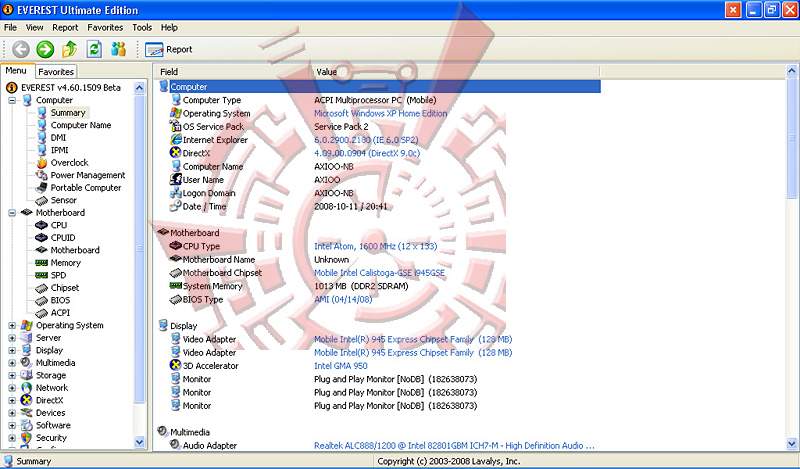
Task: Select Chipset in the tree
Action: coord(65,288)
